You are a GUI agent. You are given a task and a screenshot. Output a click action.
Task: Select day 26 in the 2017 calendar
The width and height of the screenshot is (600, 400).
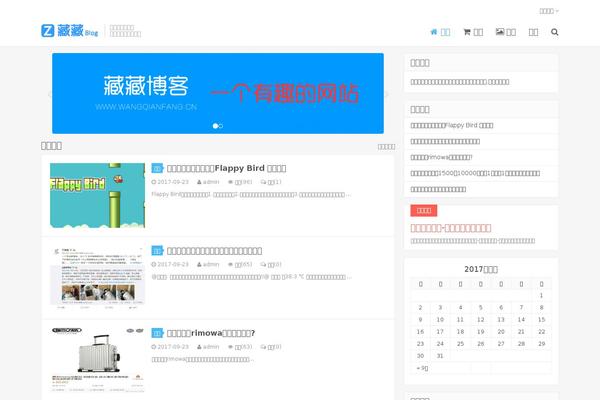click(481, 344)
